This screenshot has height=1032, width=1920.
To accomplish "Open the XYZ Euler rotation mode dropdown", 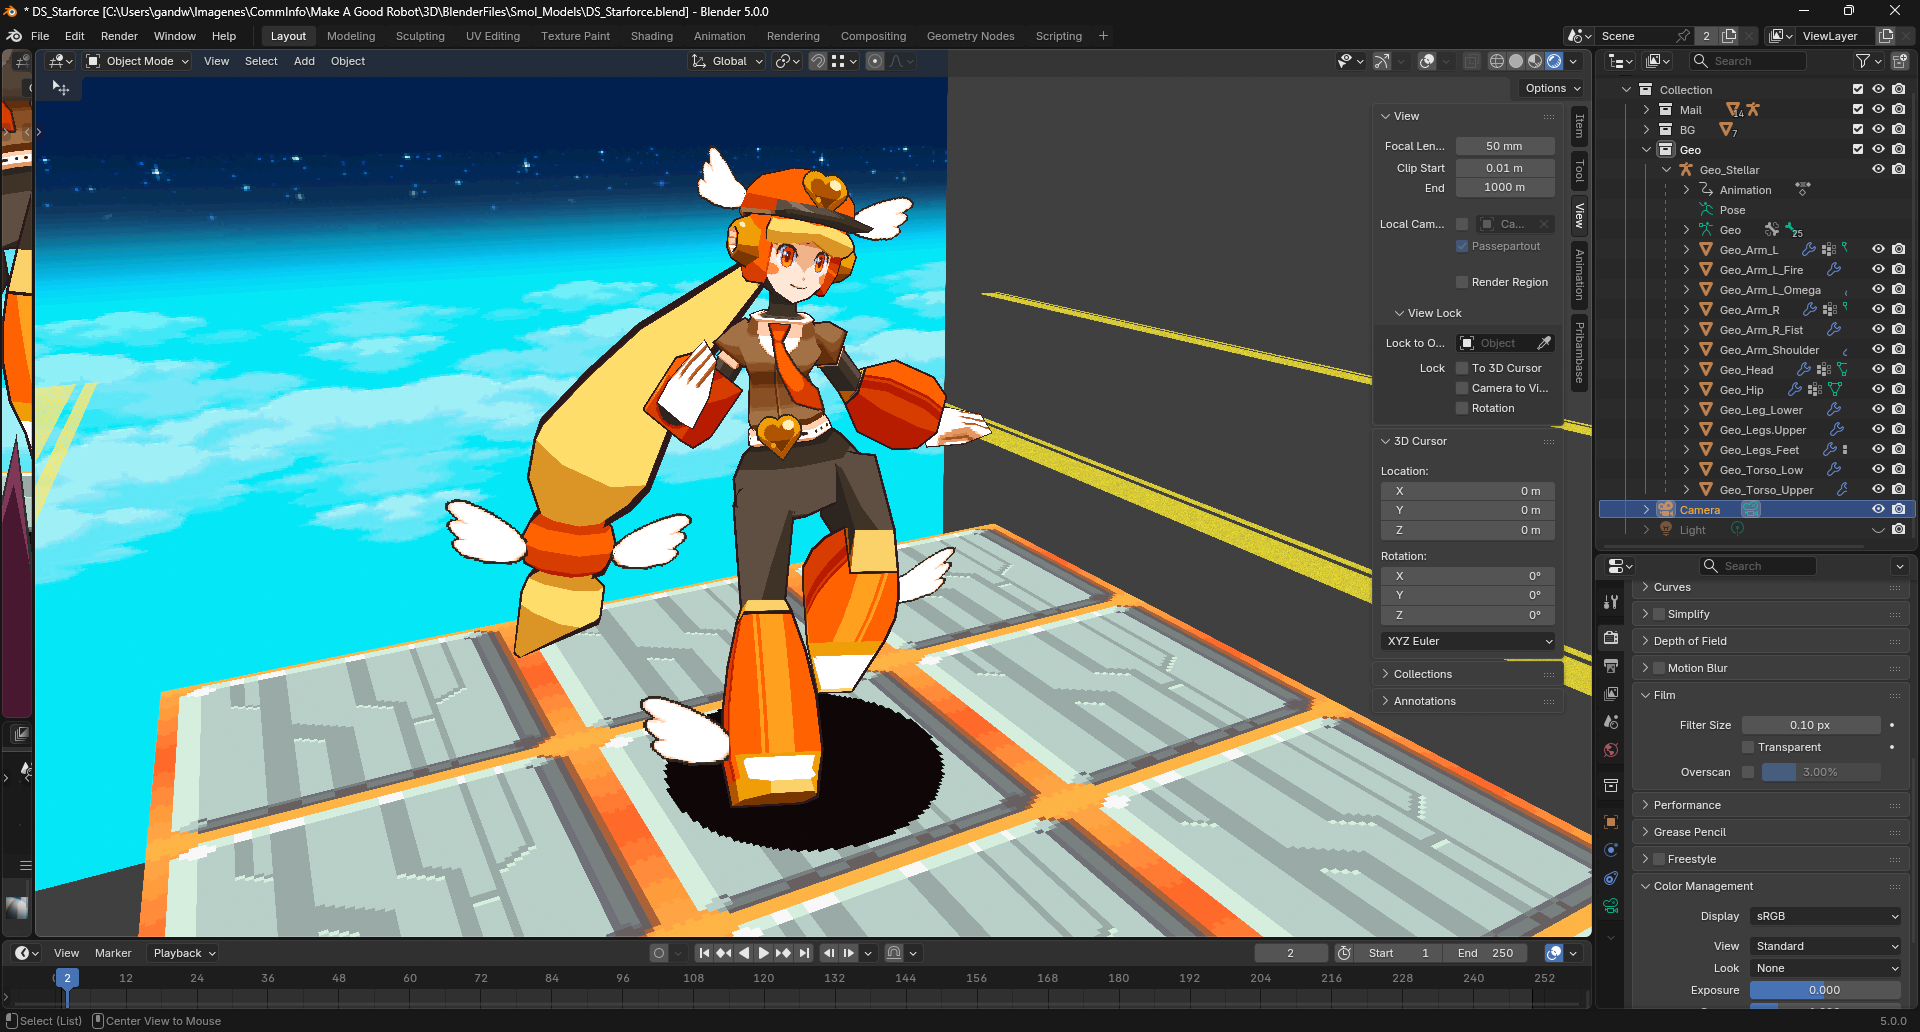I will click(x=1468, y=641).
